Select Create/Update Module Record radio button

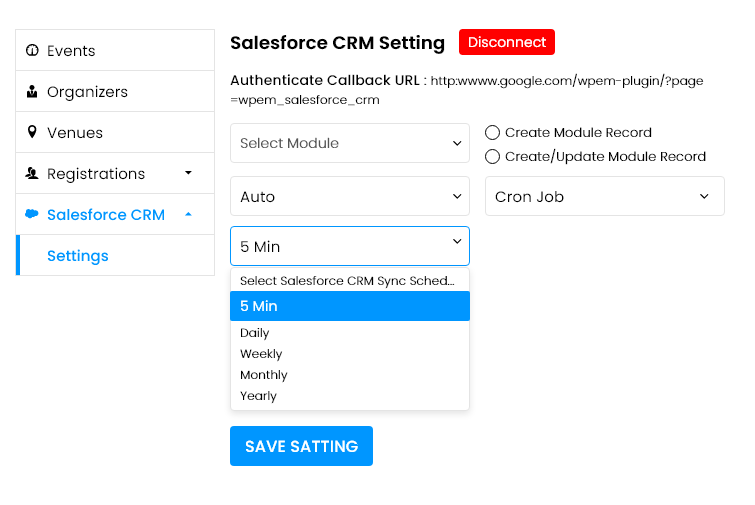coord(492,156)
